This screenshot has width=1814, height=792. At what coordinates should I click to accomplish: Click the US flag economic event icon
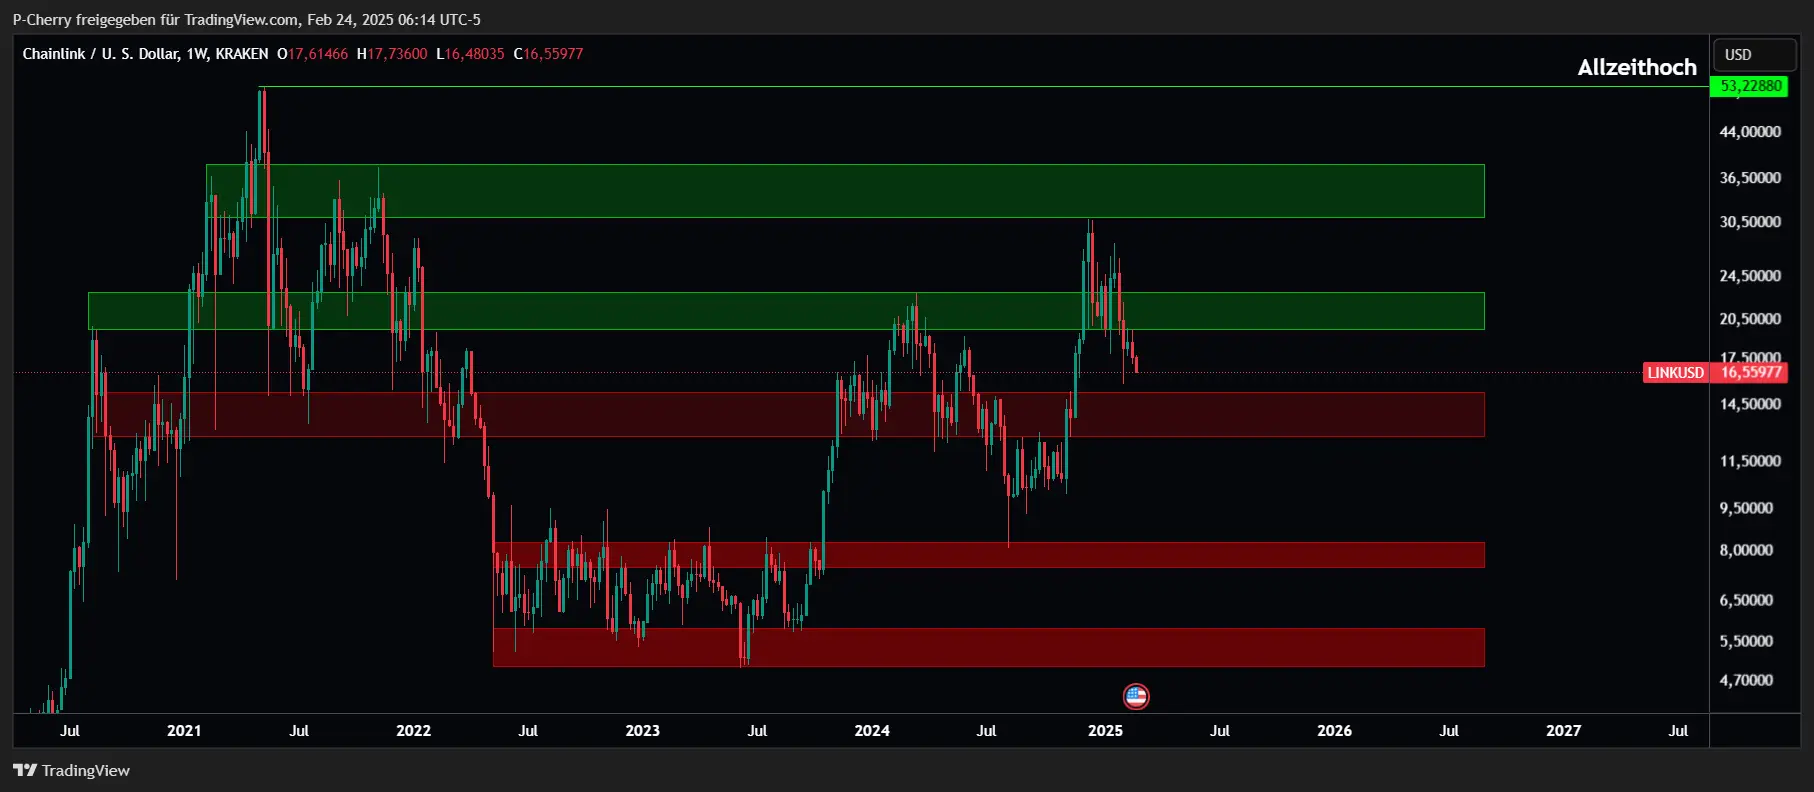tap(1136, 696)
